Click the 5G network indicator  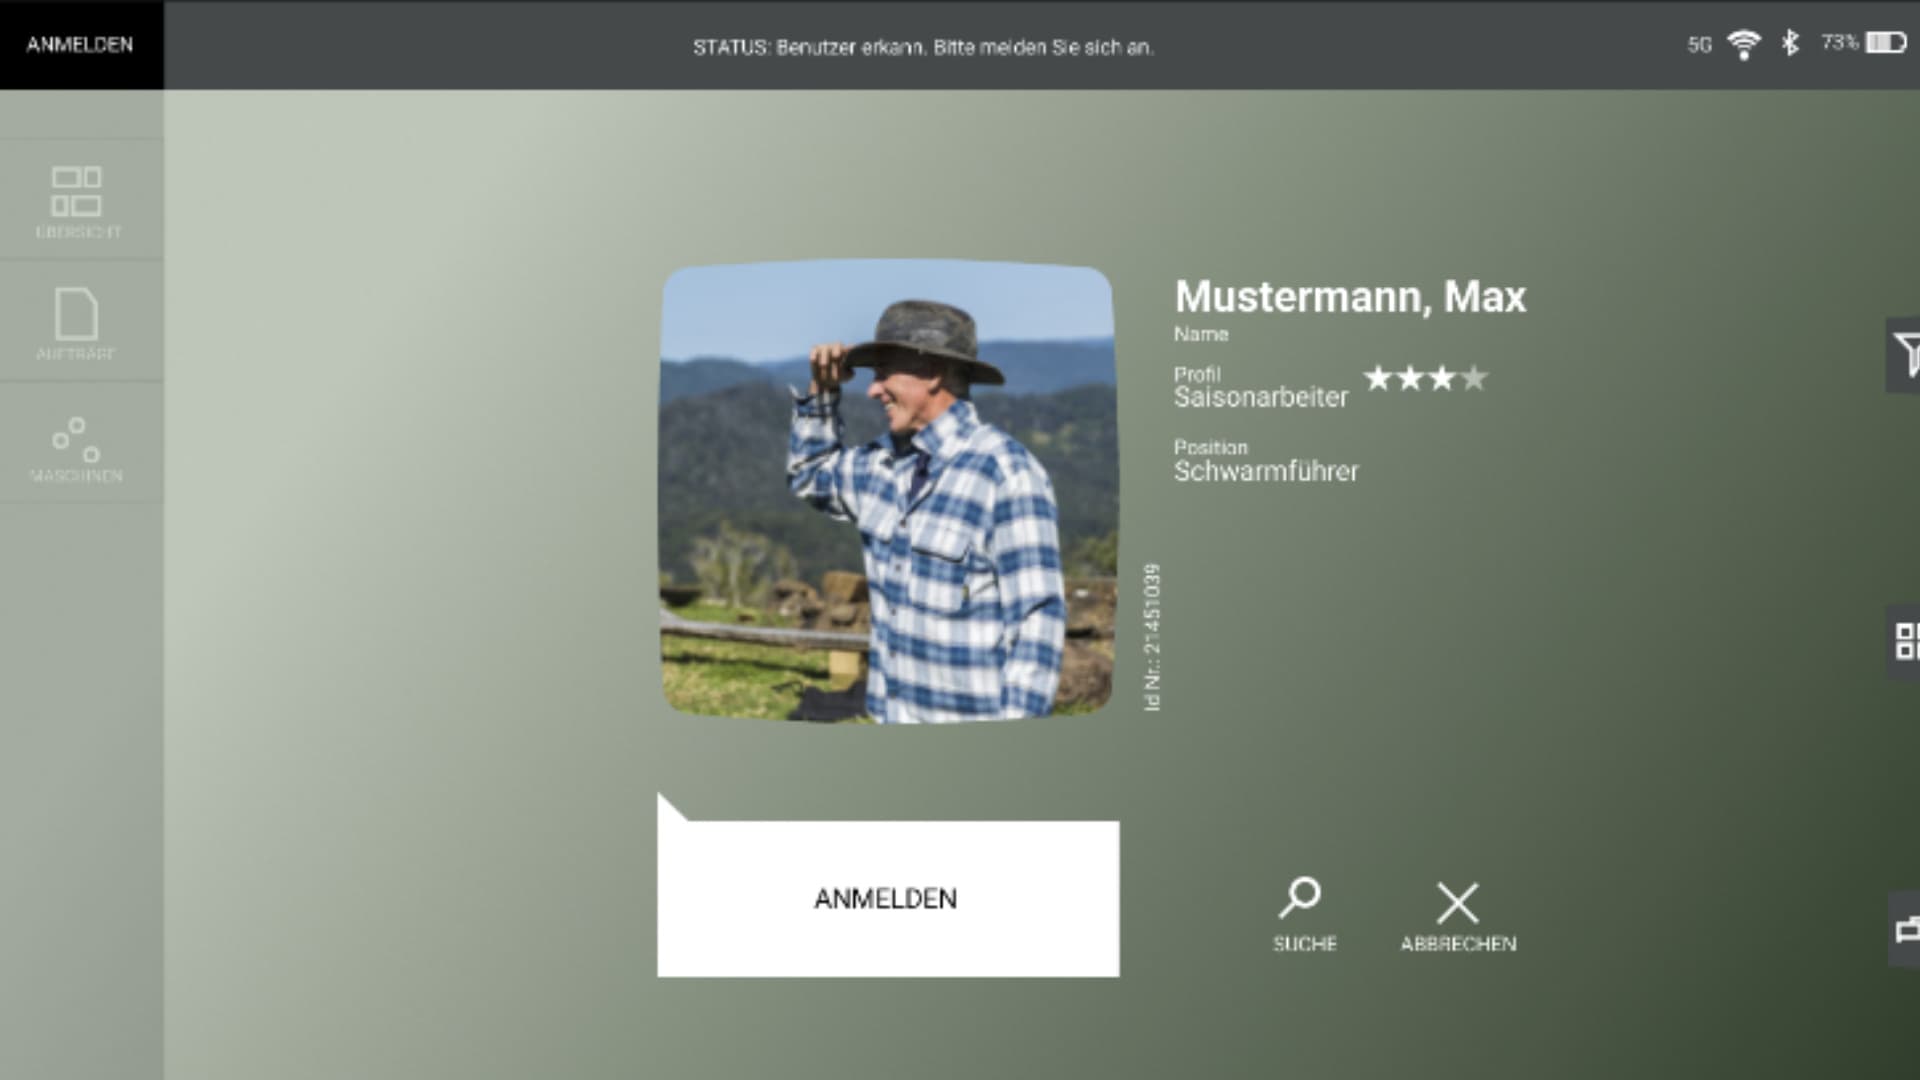(1700, 45)
